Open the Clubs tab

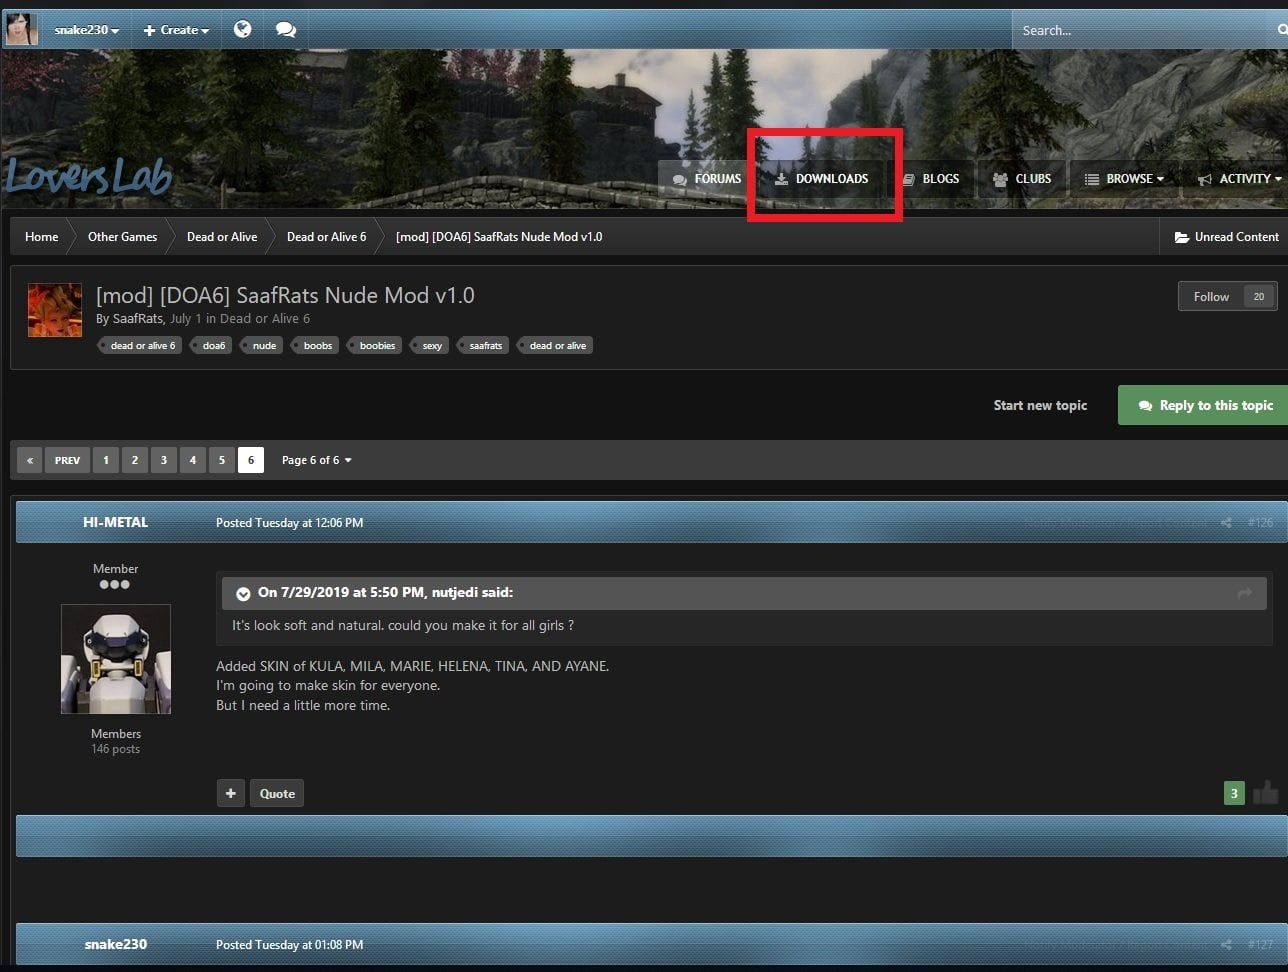[1022, 179]
